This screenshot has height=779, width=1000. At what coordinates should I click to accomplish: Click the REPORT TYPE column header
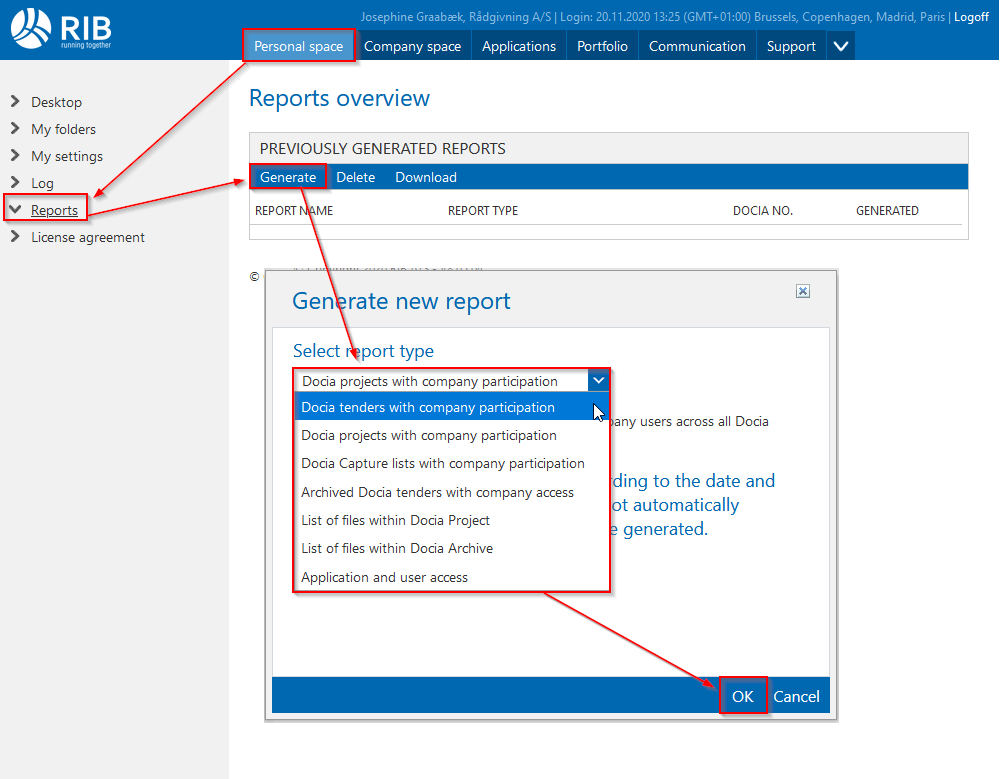coord(483,211)
